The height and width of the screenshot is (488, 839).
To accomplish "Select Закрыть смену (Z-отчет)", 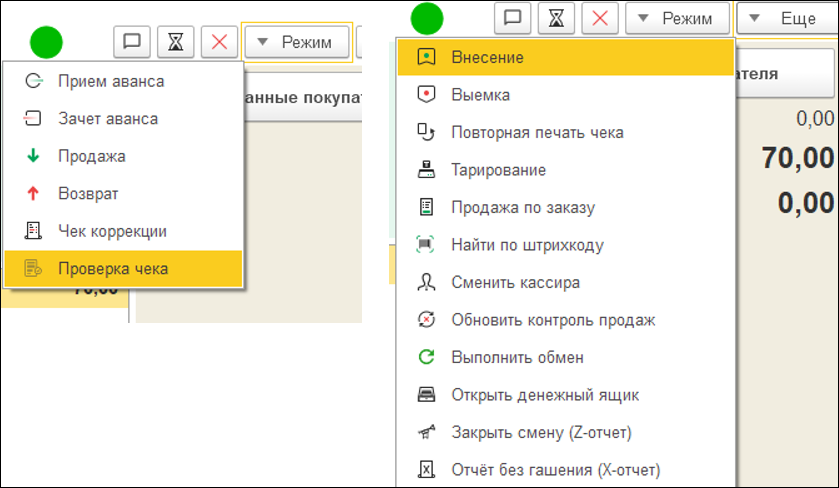I will coord(541,432).
